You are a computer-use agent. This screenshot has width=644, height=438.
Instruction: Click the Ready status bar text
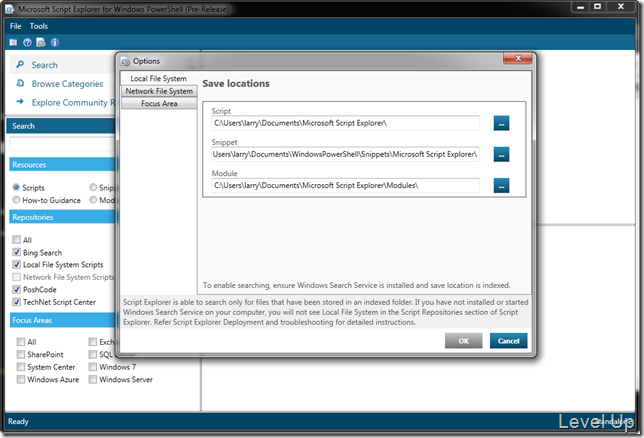tap(18, 421)
